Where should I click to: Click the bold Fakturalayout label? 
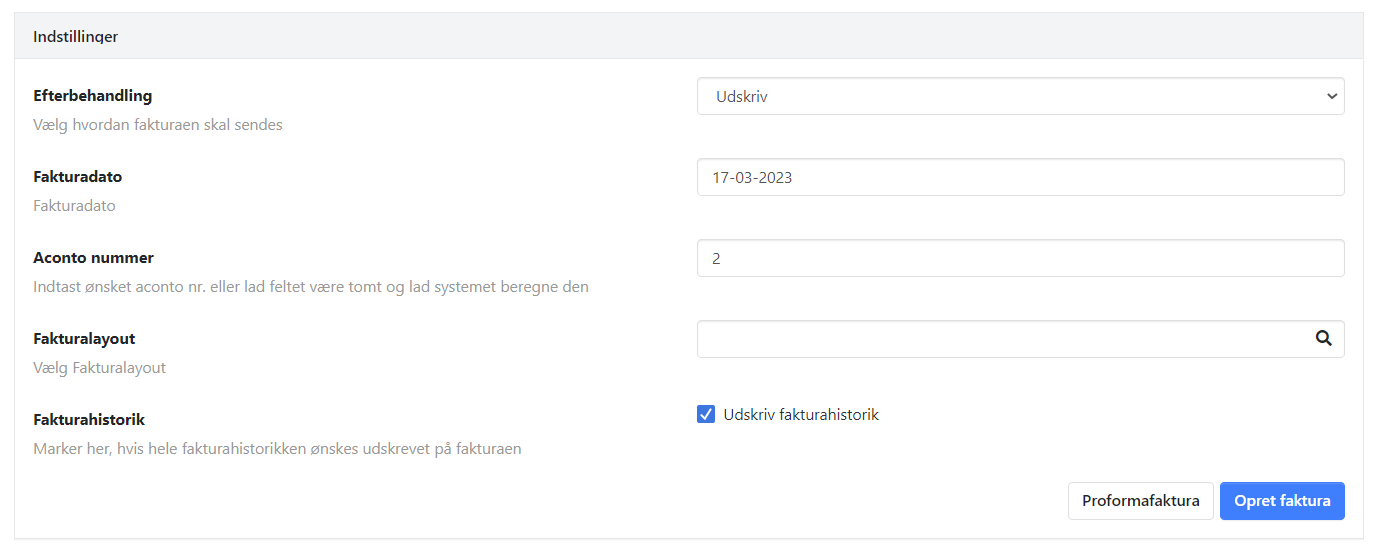click(84, 339)
